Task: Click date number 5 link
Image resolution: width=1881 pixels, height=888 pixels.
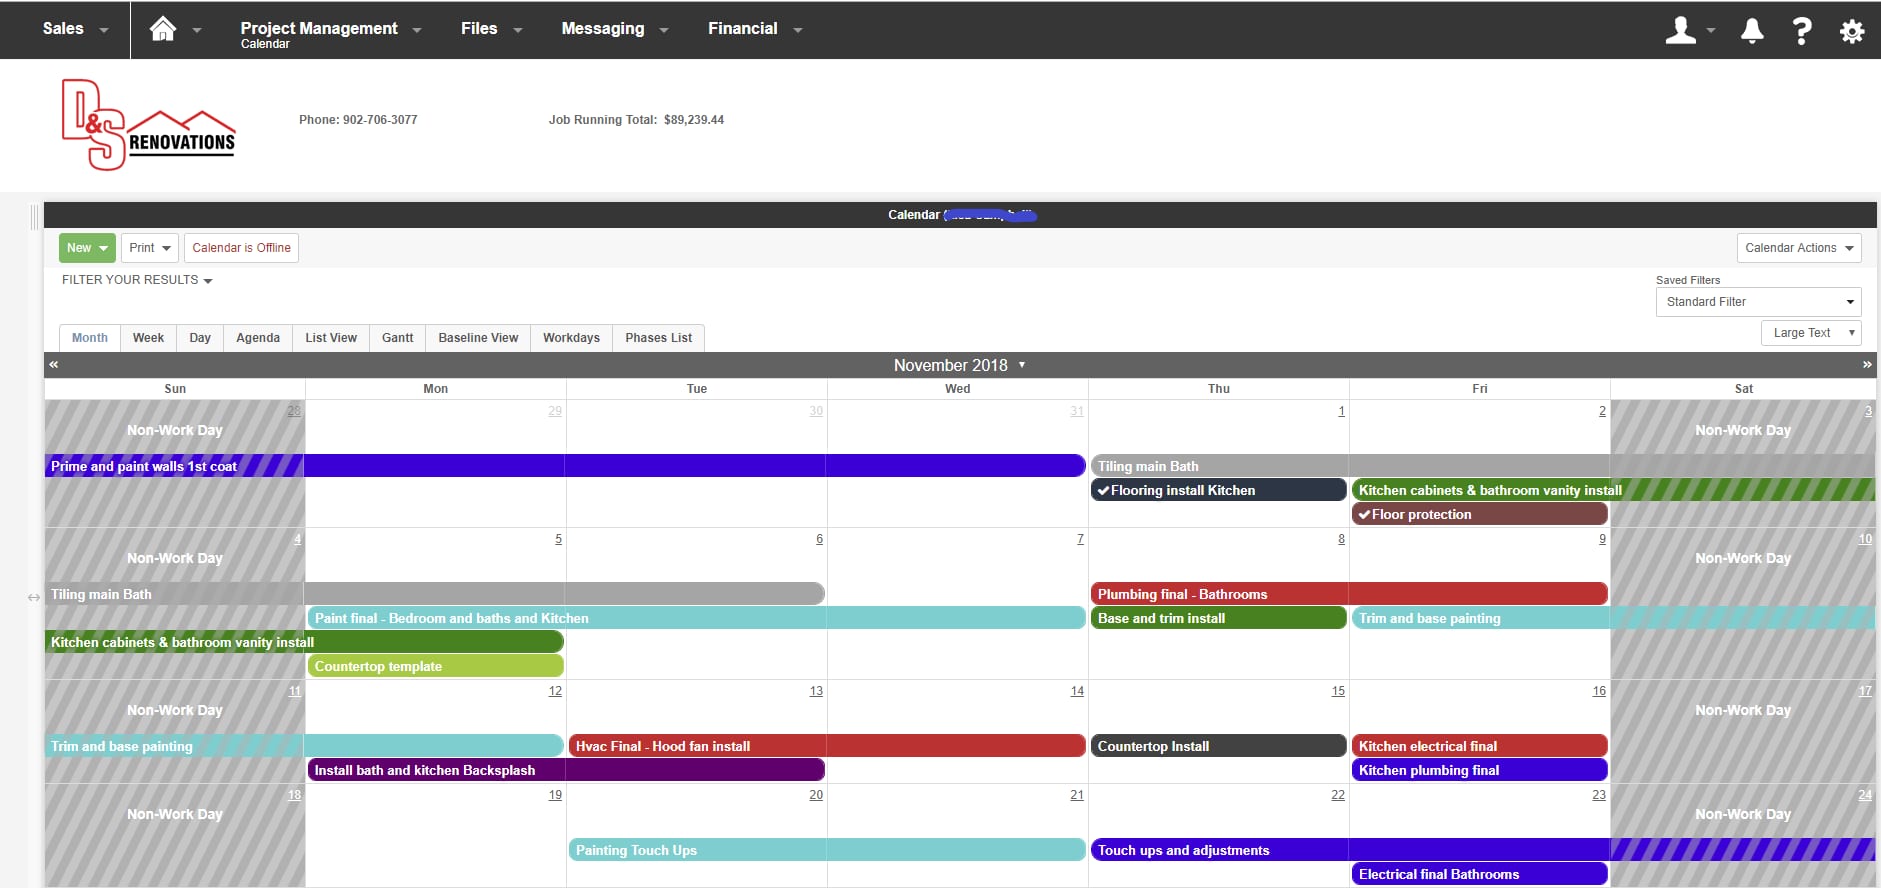Action: [x=558, y=539]
